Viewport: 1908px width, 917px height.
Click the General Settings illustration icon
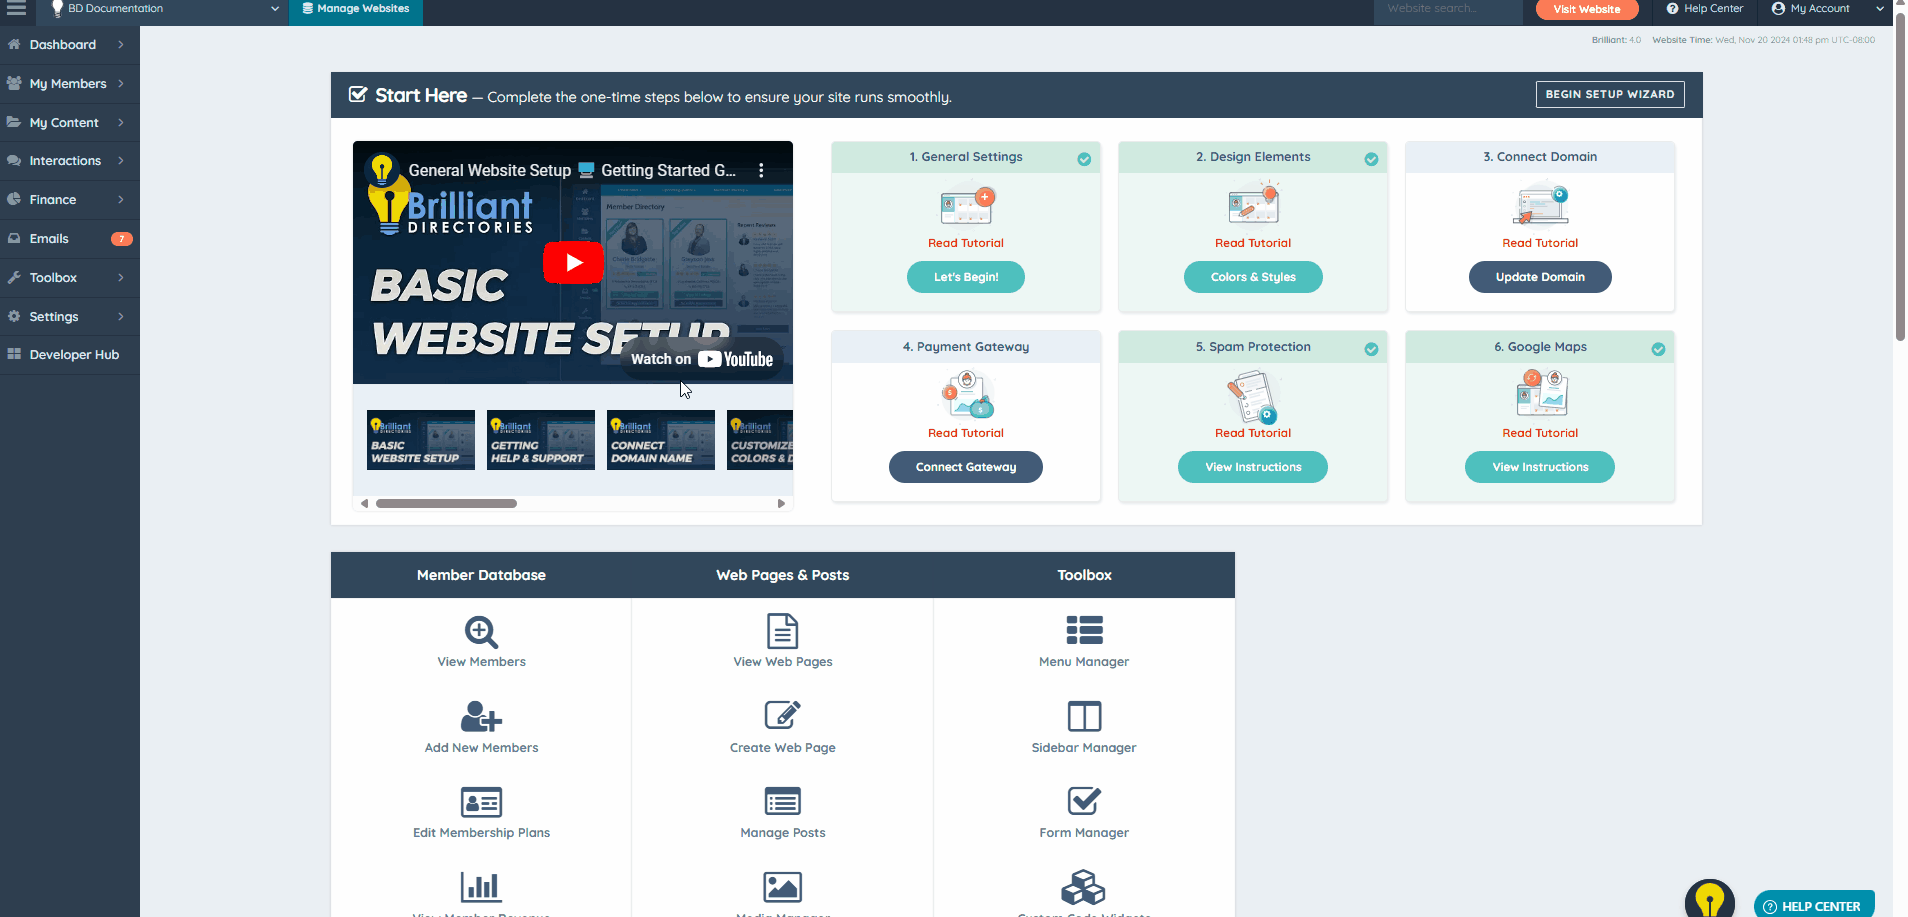coord(966,205)
